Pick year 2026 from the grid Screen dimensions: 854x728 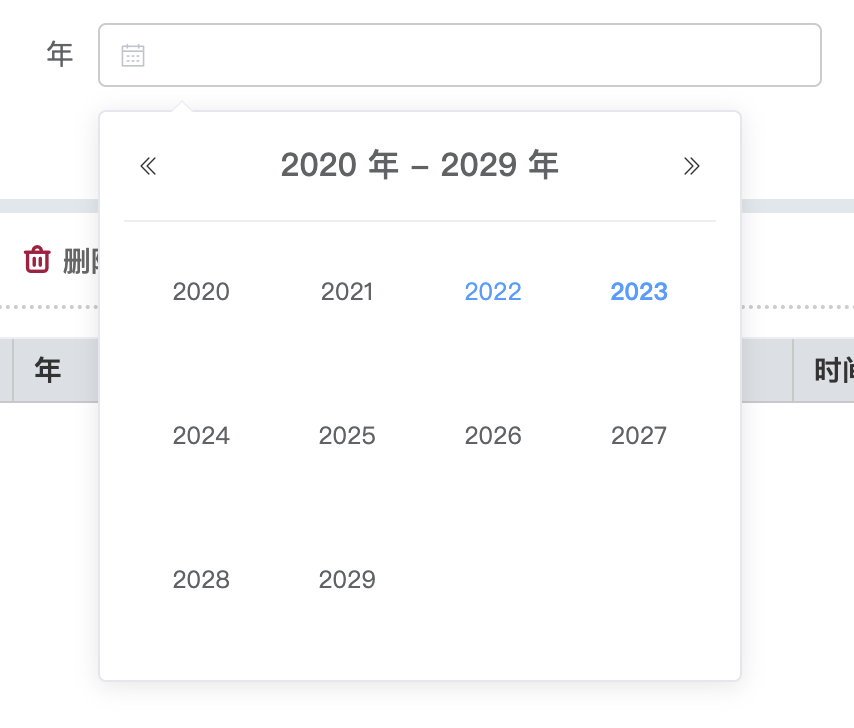coord(493,436)
